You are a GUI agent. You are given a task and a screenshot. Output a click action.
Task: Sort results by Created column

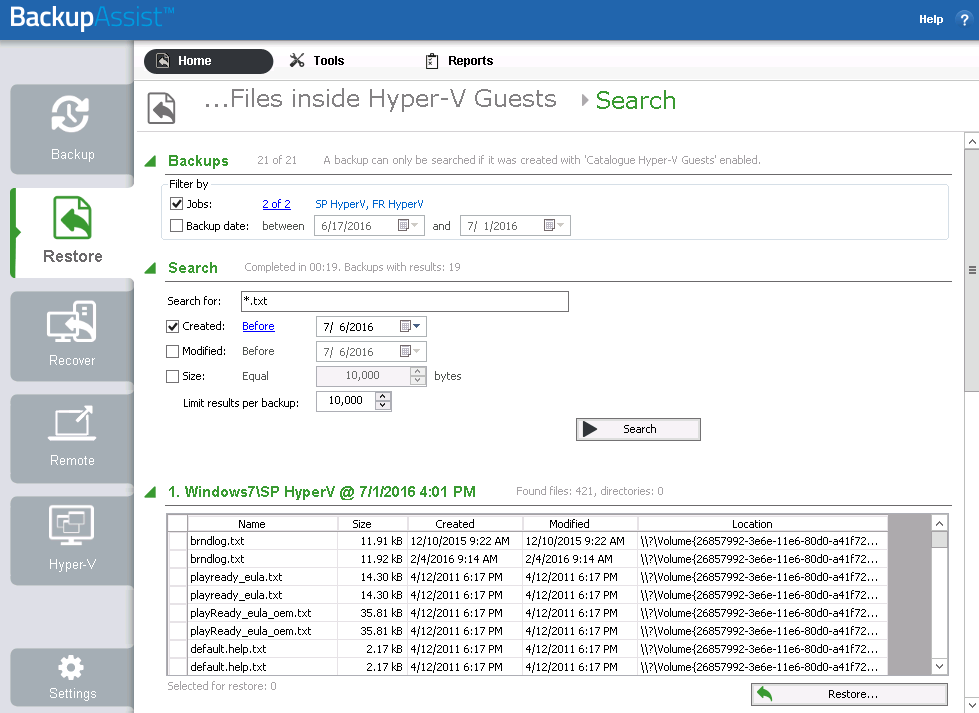pos(465,524)
